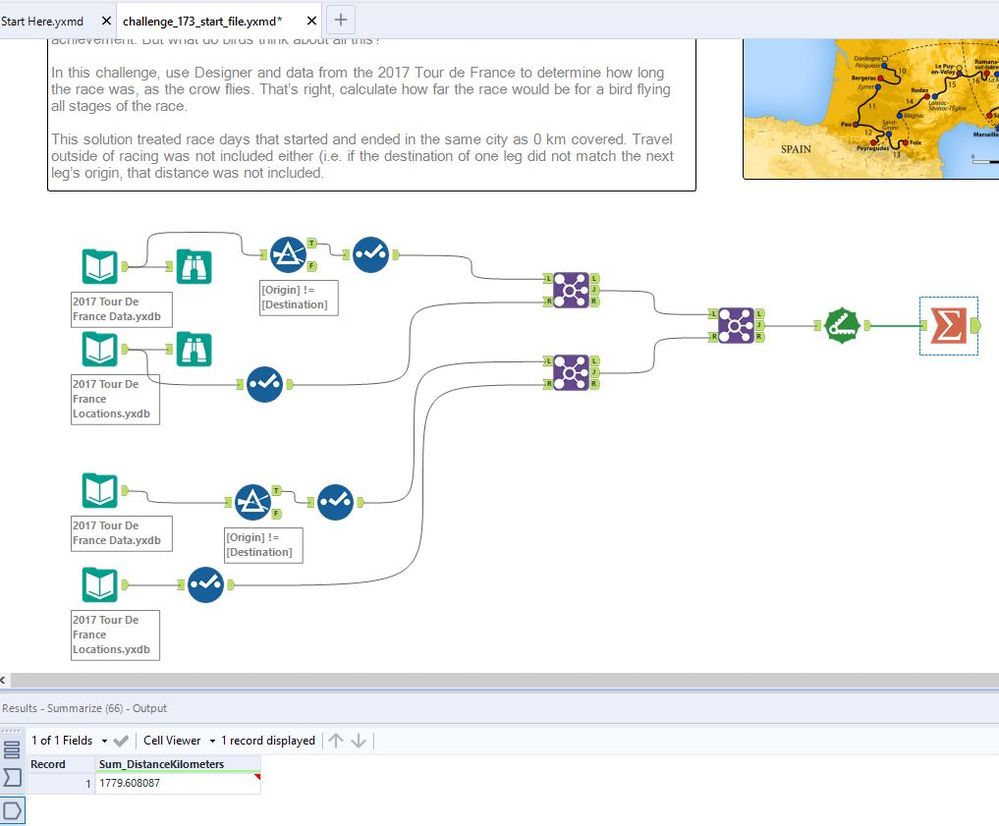Image resolution: width=999 pixels, height=826 pixels.
Task: Select the Summarize tool on the canvas
Action: point(948,326)
